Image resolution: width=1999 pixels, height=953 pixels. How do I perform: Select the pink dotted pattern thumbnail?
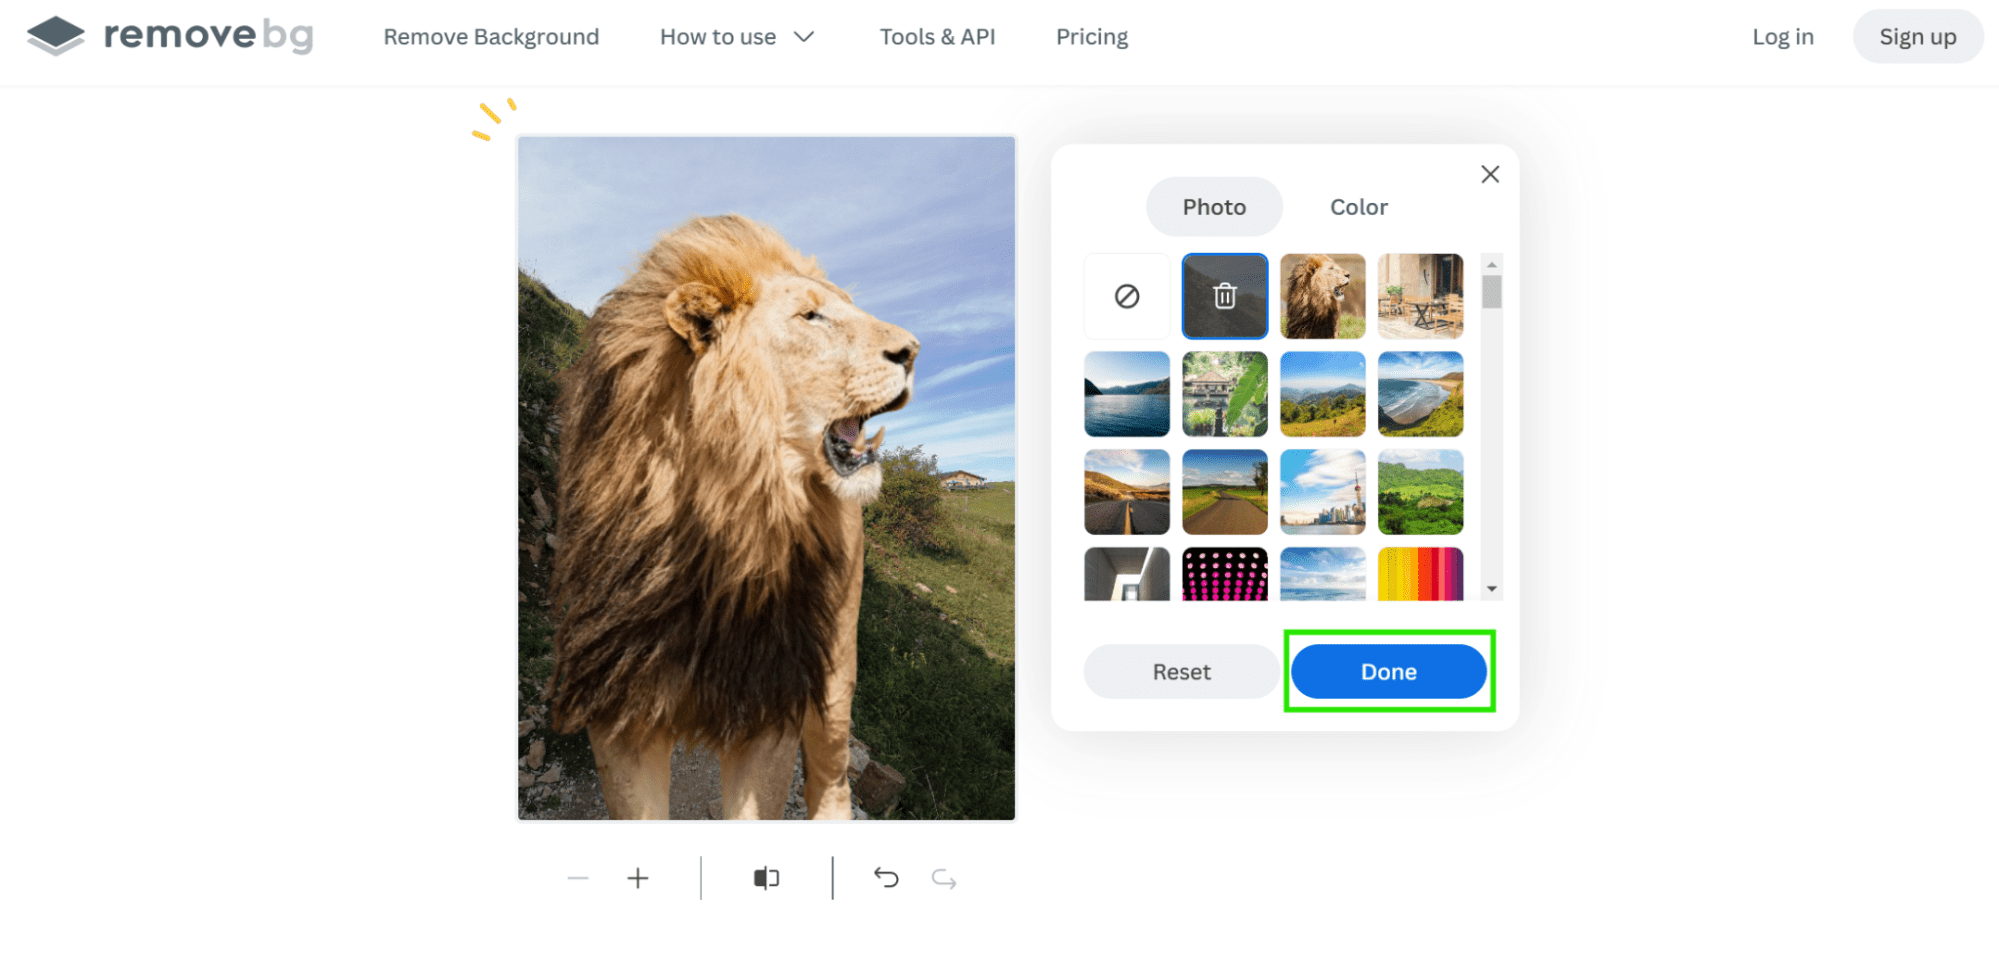click(x=1225, y=574)
